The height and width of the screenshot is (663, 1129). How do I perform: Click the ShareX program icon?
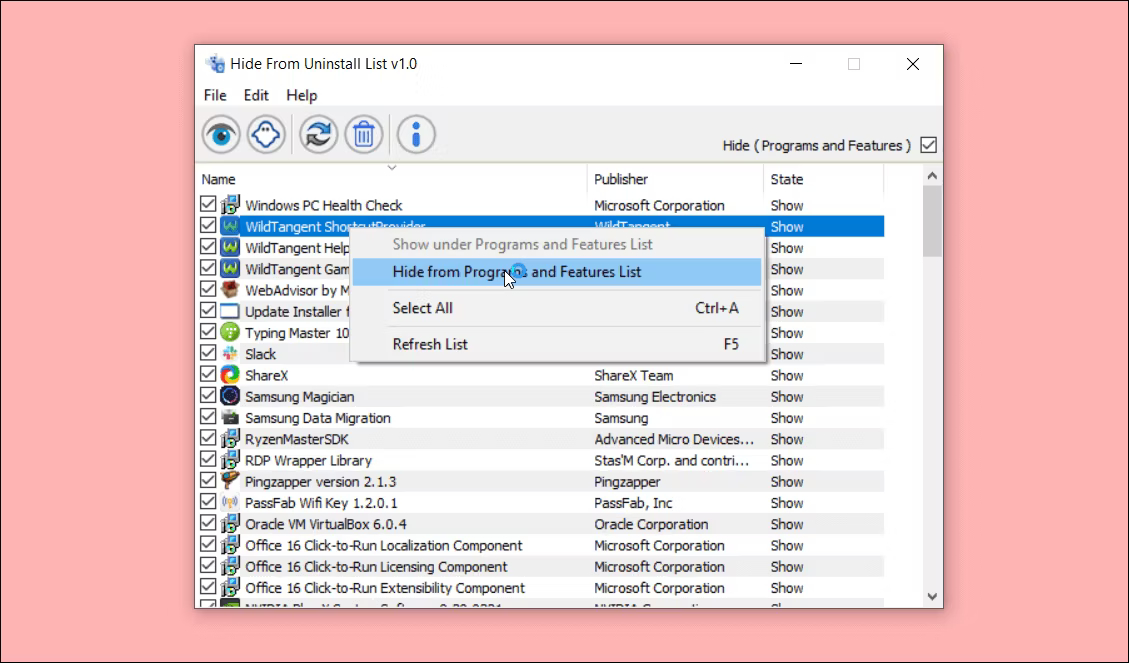coord(230,375)
